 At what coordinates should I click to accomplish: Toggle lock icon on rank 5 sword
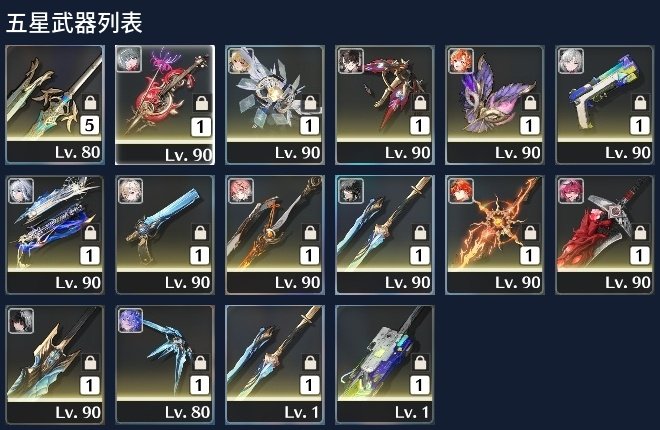[90, 102]
